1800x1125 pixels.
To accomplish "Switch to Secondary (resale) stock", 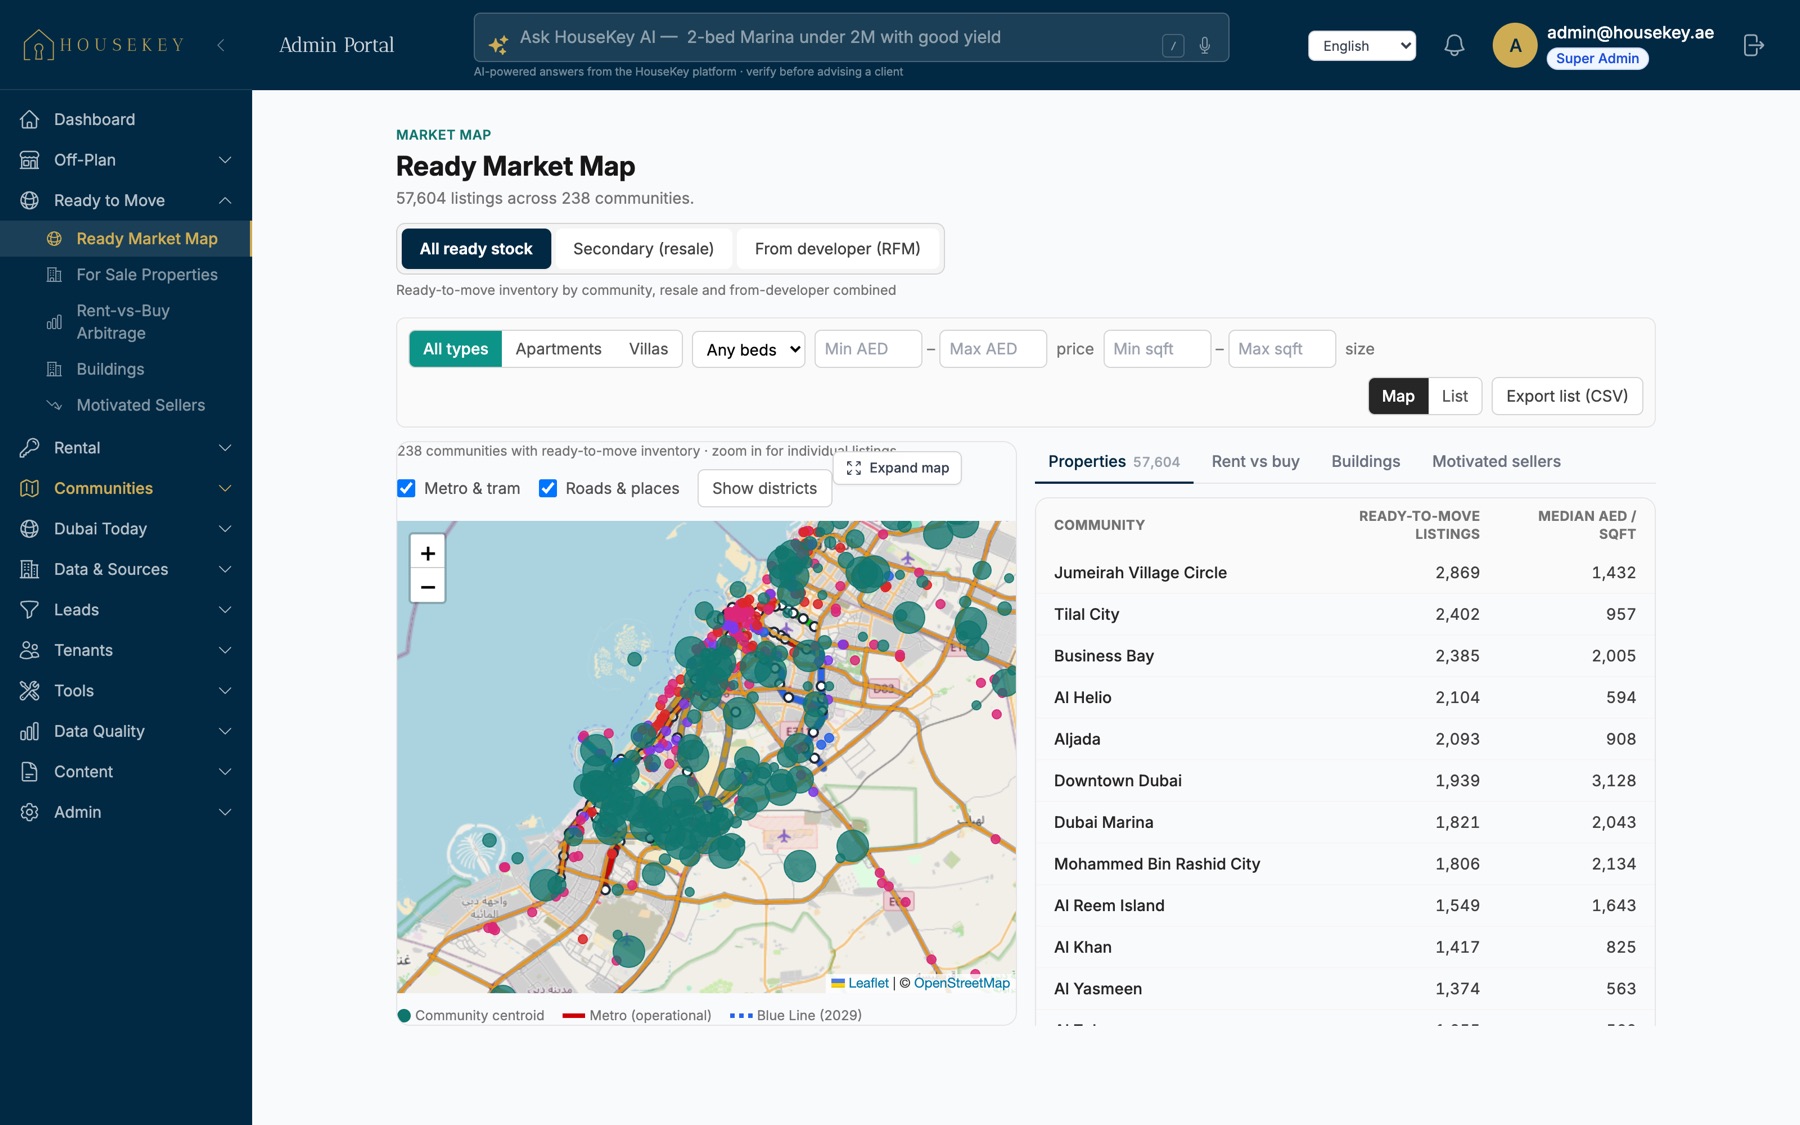I will pyautogui.click(x=643, y=249).
